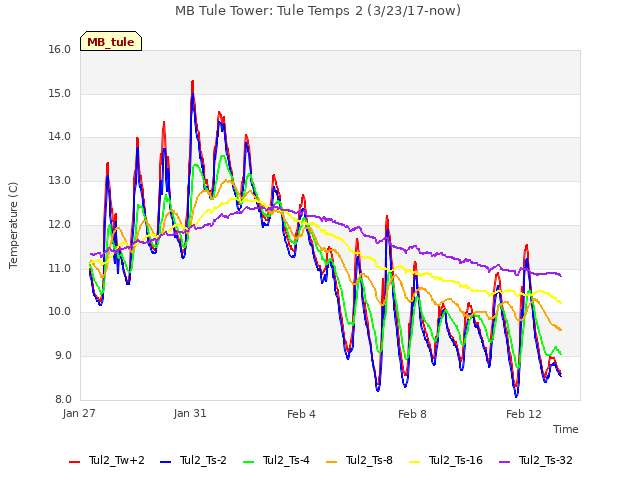Image resolution: width=640 pixels, height=480 pixels.
Task: Select the Tul2_Ts-32 legend label
Action: click(546, 460)
